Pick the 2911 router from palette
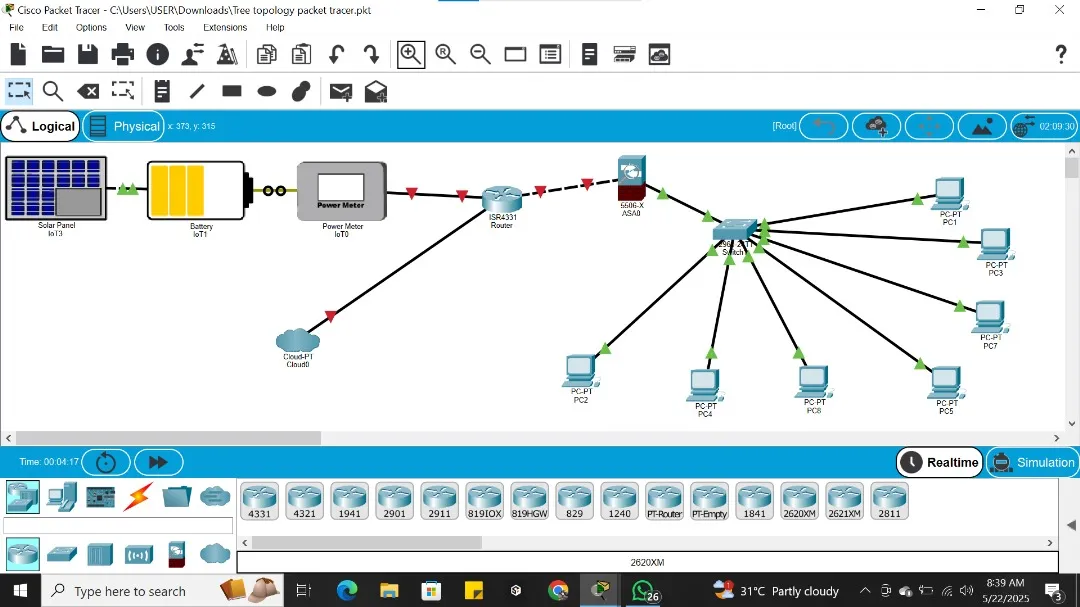Screen dimensions: 1080x607 click(439, 501)
